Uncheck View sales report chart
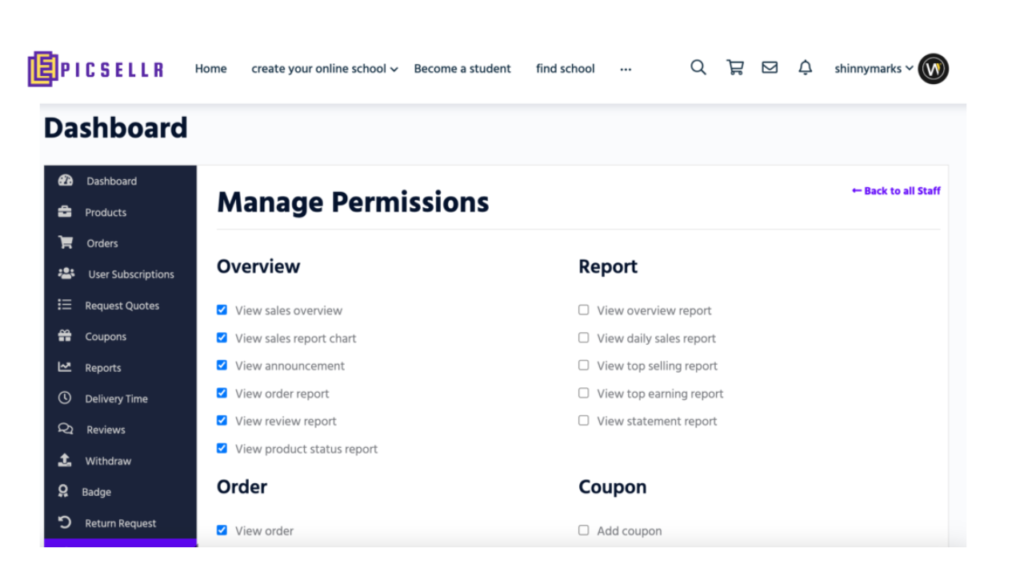The image size is (1024, 576). (x=222, y=338)
